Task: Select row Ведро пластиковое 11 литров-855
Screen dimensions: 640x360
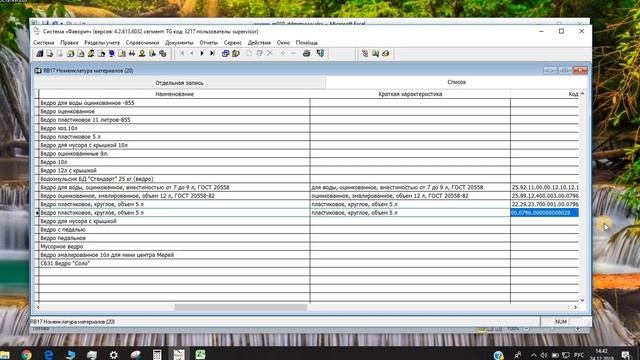Action: point(174,120)
